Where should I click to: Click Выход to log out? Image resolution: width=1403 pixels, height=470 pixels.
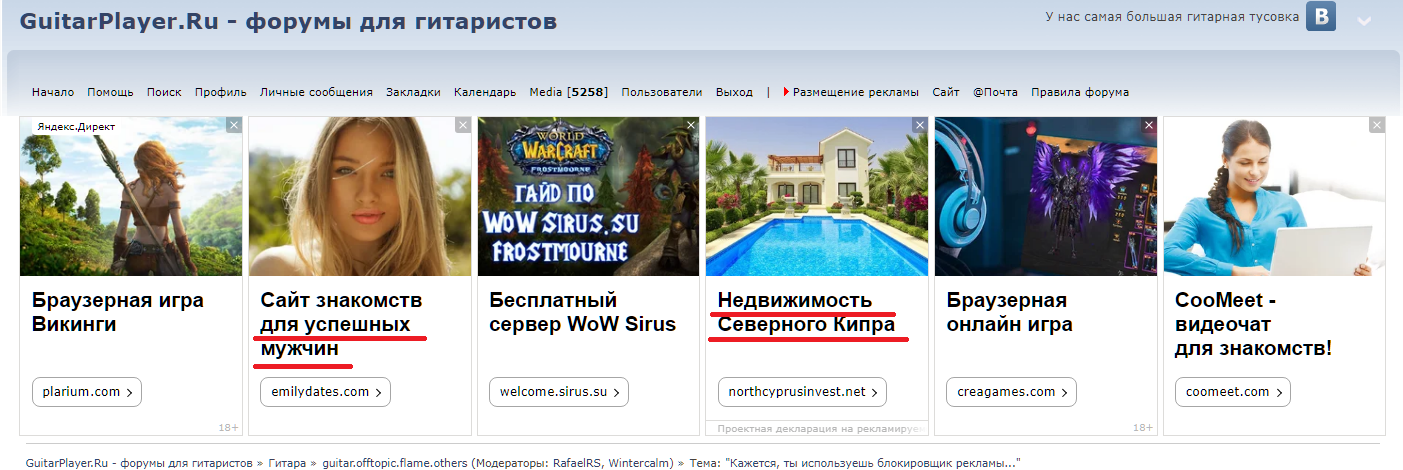[x=734, y=92]
